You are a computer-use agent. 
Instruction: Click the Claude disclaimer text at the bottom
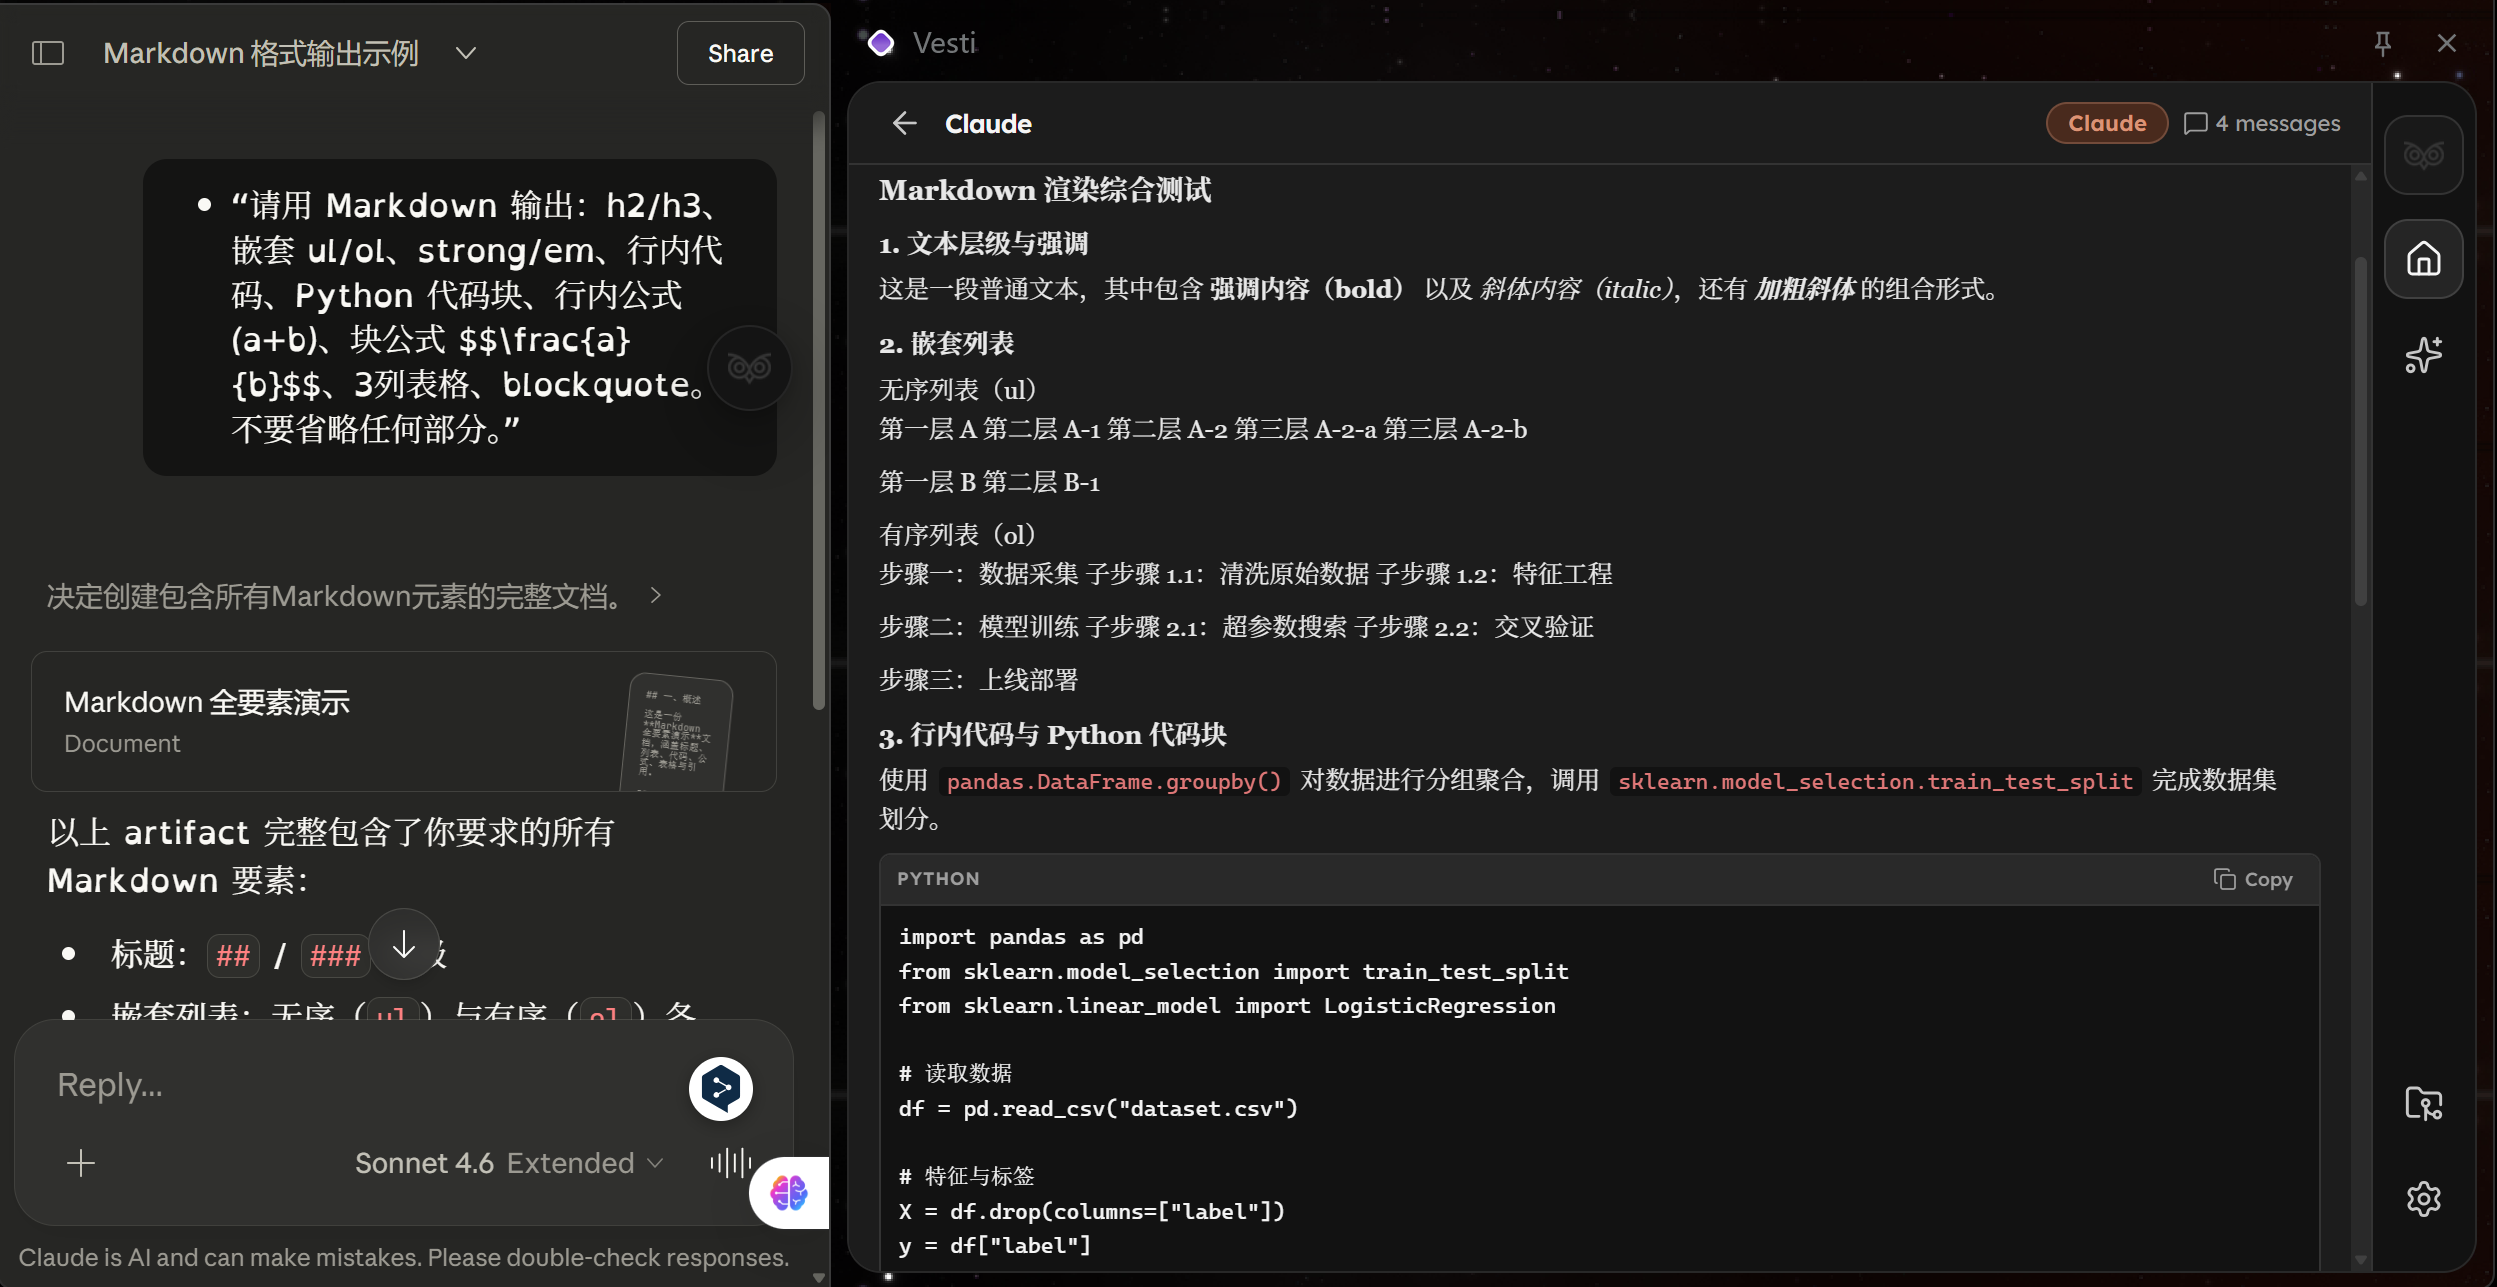tap(404, 1257)
